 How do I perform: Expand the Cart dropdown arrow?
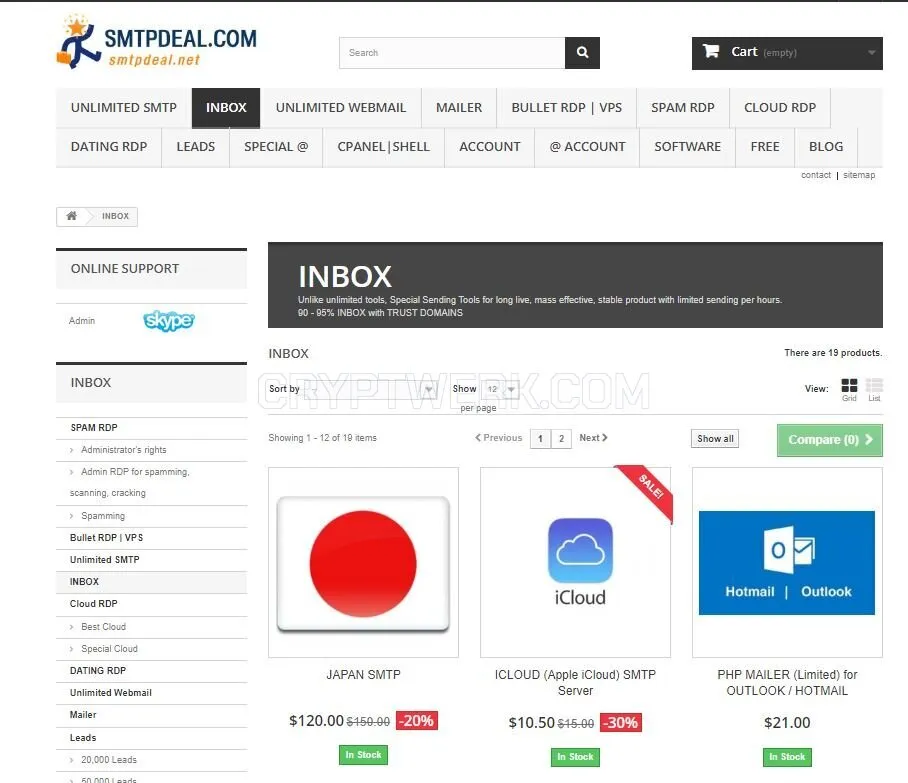point(872,53)
